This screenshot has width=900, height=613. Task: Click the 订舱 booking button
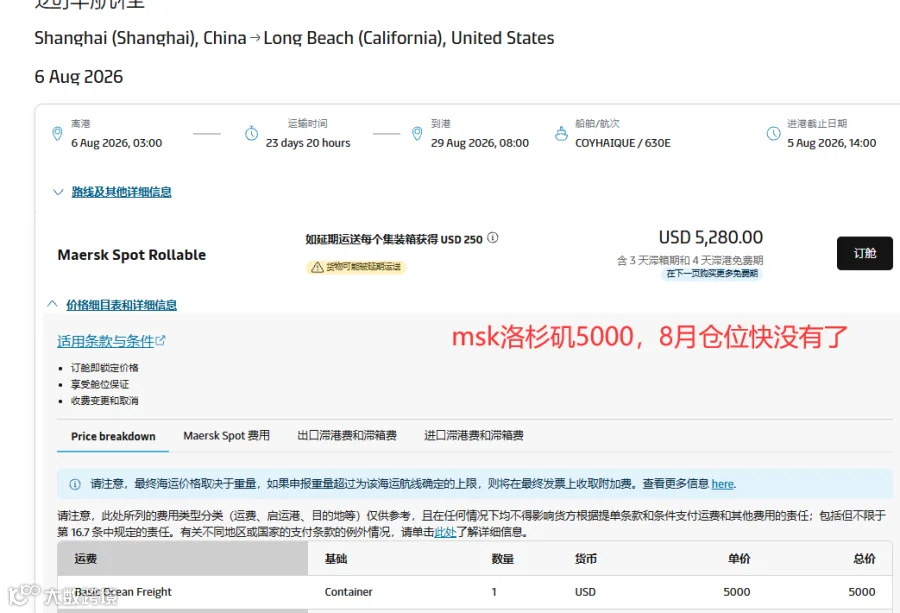[x=864, y=253]
